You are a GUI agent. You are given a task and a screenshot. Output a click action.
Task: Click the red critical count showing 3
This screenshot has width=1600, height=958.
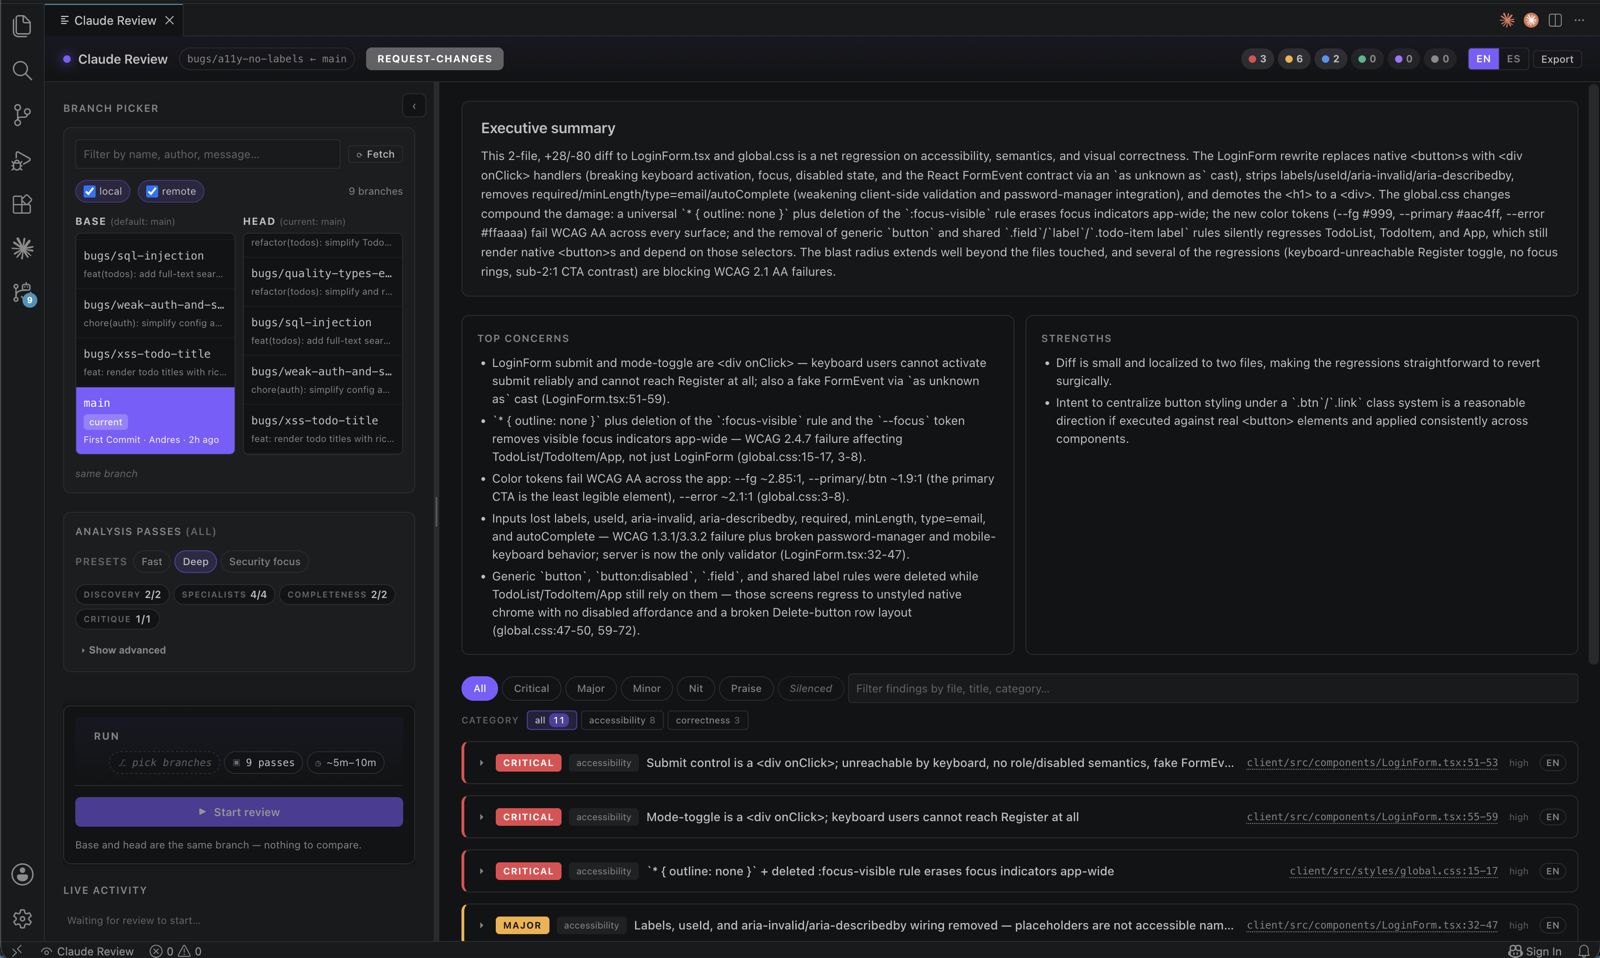tap(1257, 59)
